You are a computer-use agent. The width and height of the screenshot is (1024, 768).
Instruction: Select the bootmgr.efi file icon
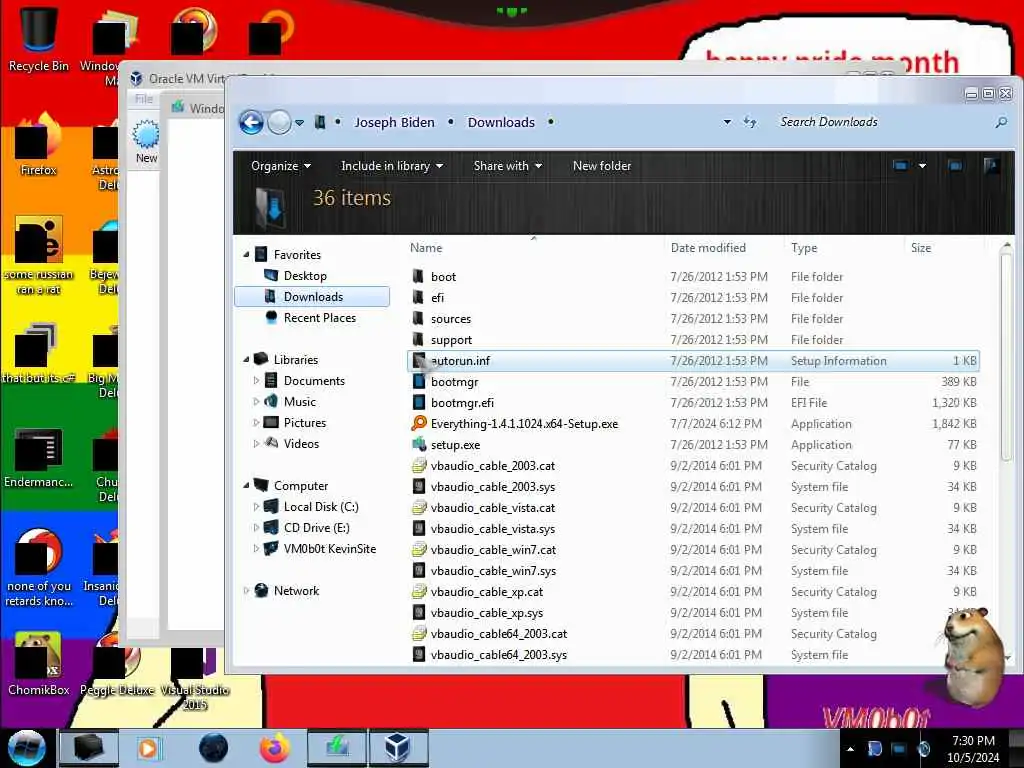point(419,402)
